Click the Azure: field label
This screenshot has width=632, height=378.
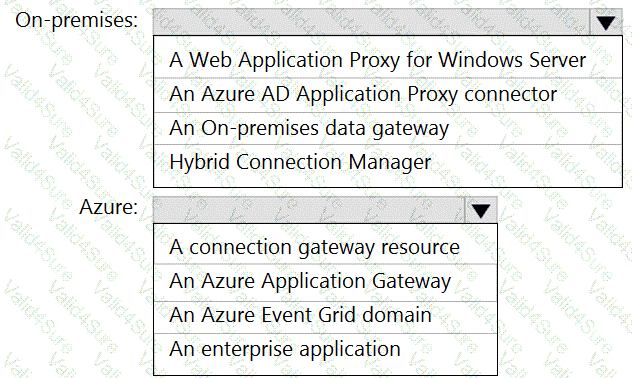[x=108, y=207]
